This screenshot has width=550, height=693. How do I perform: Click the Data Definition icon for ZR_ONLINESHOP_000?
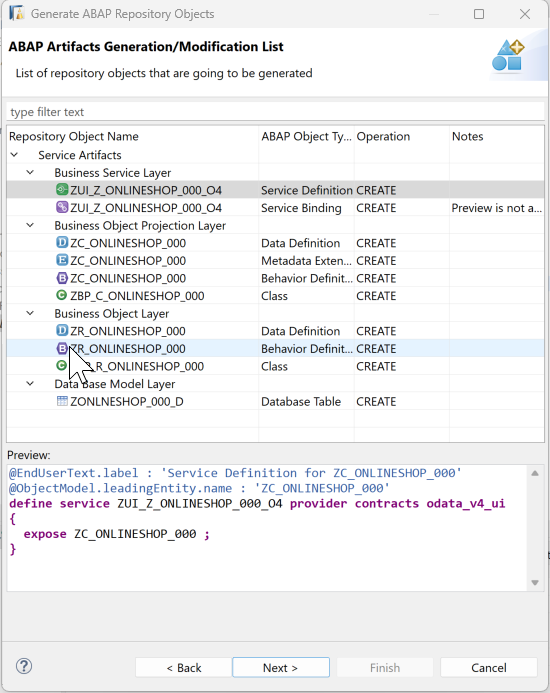tap(62, 331)
